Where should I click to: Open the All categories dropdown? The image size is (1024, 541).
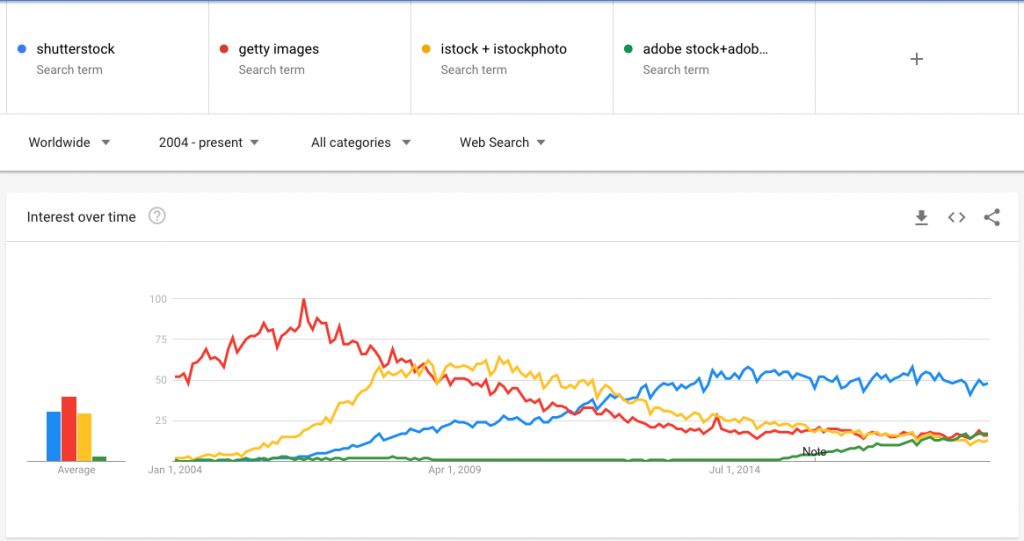point(360,142)
